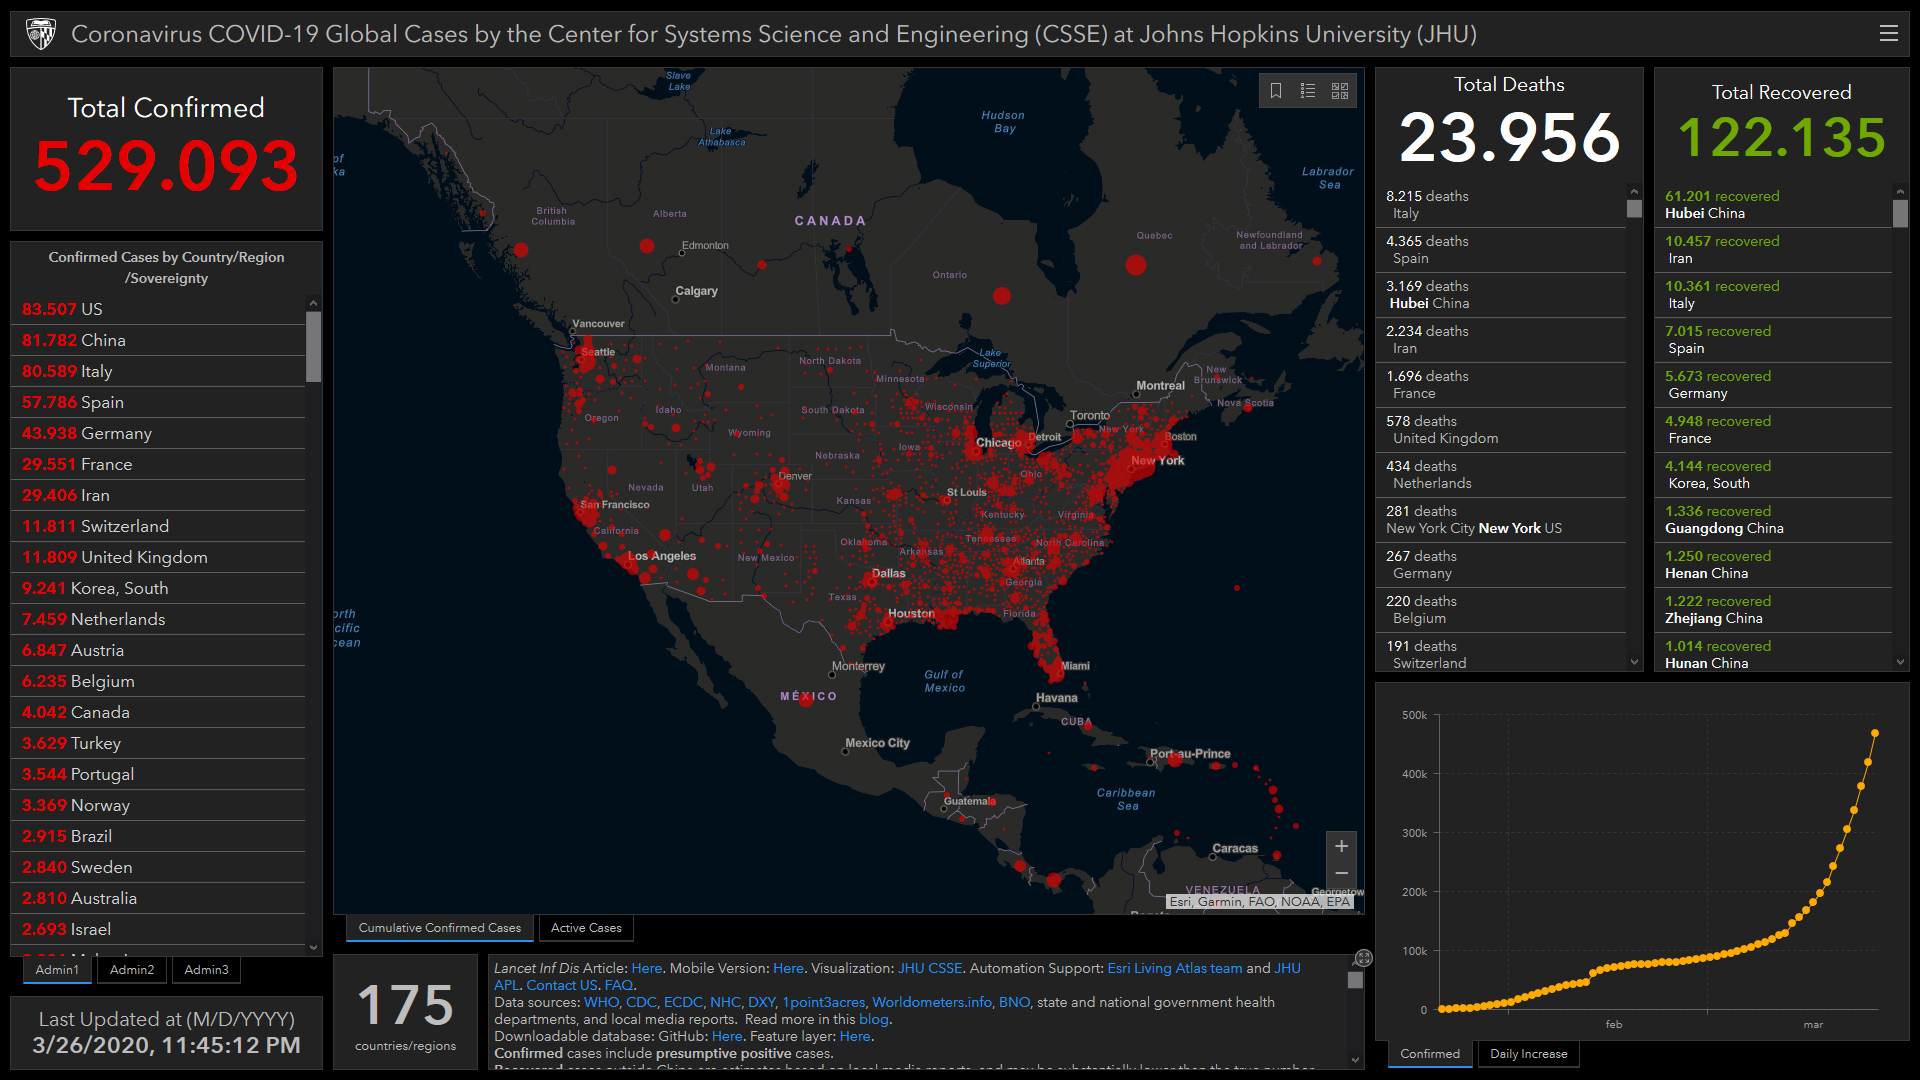
Task: Click the last data point on chart
Action: [x=1875, y=733]
